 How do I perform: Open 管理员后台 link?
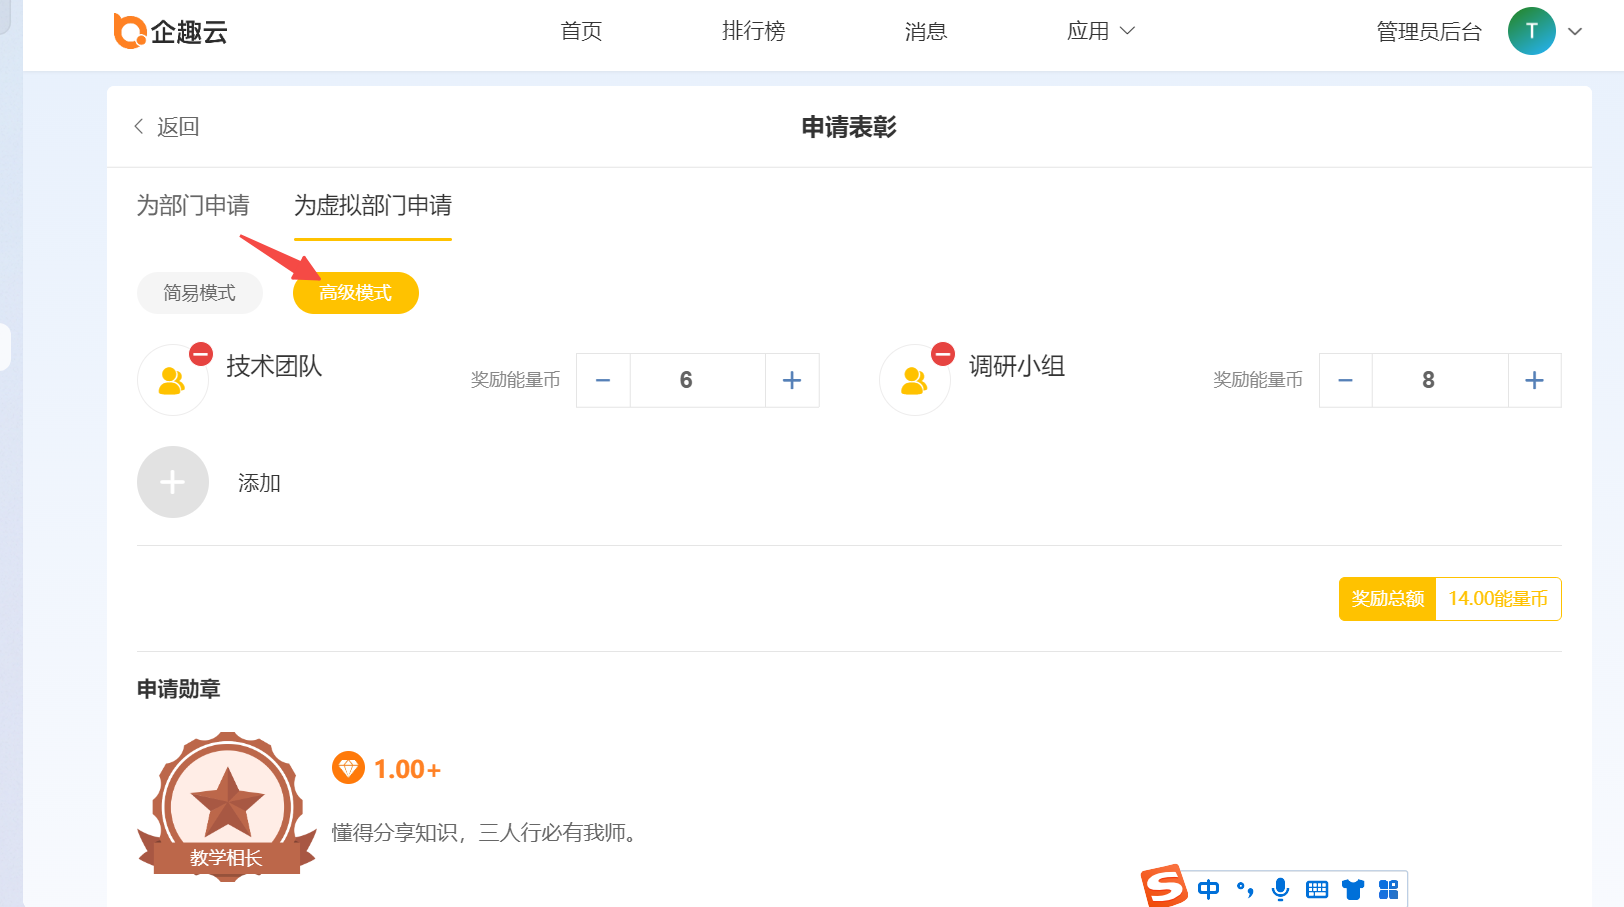tap(1428, 32)
